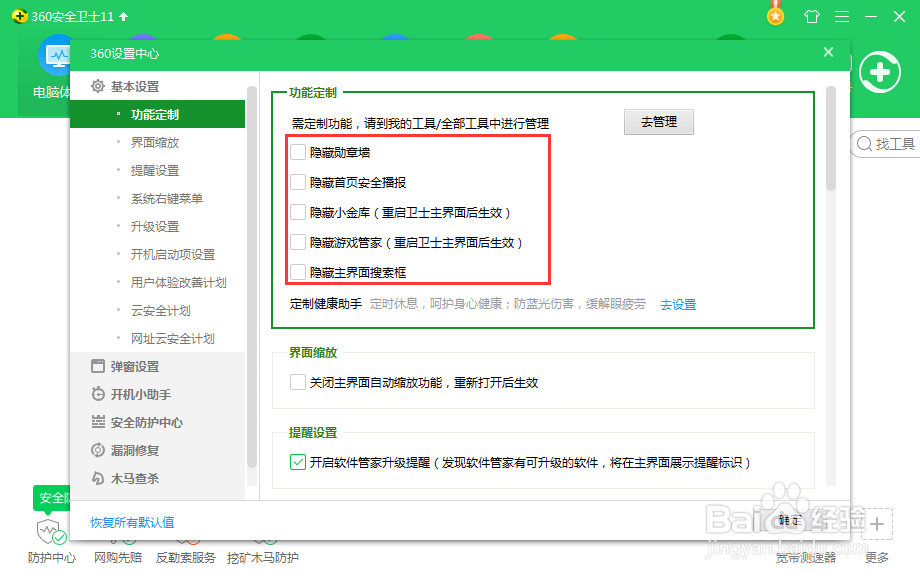Click the 安全防护中心 icon
Viewport: 920px width, 580px height.
point(97,422)
